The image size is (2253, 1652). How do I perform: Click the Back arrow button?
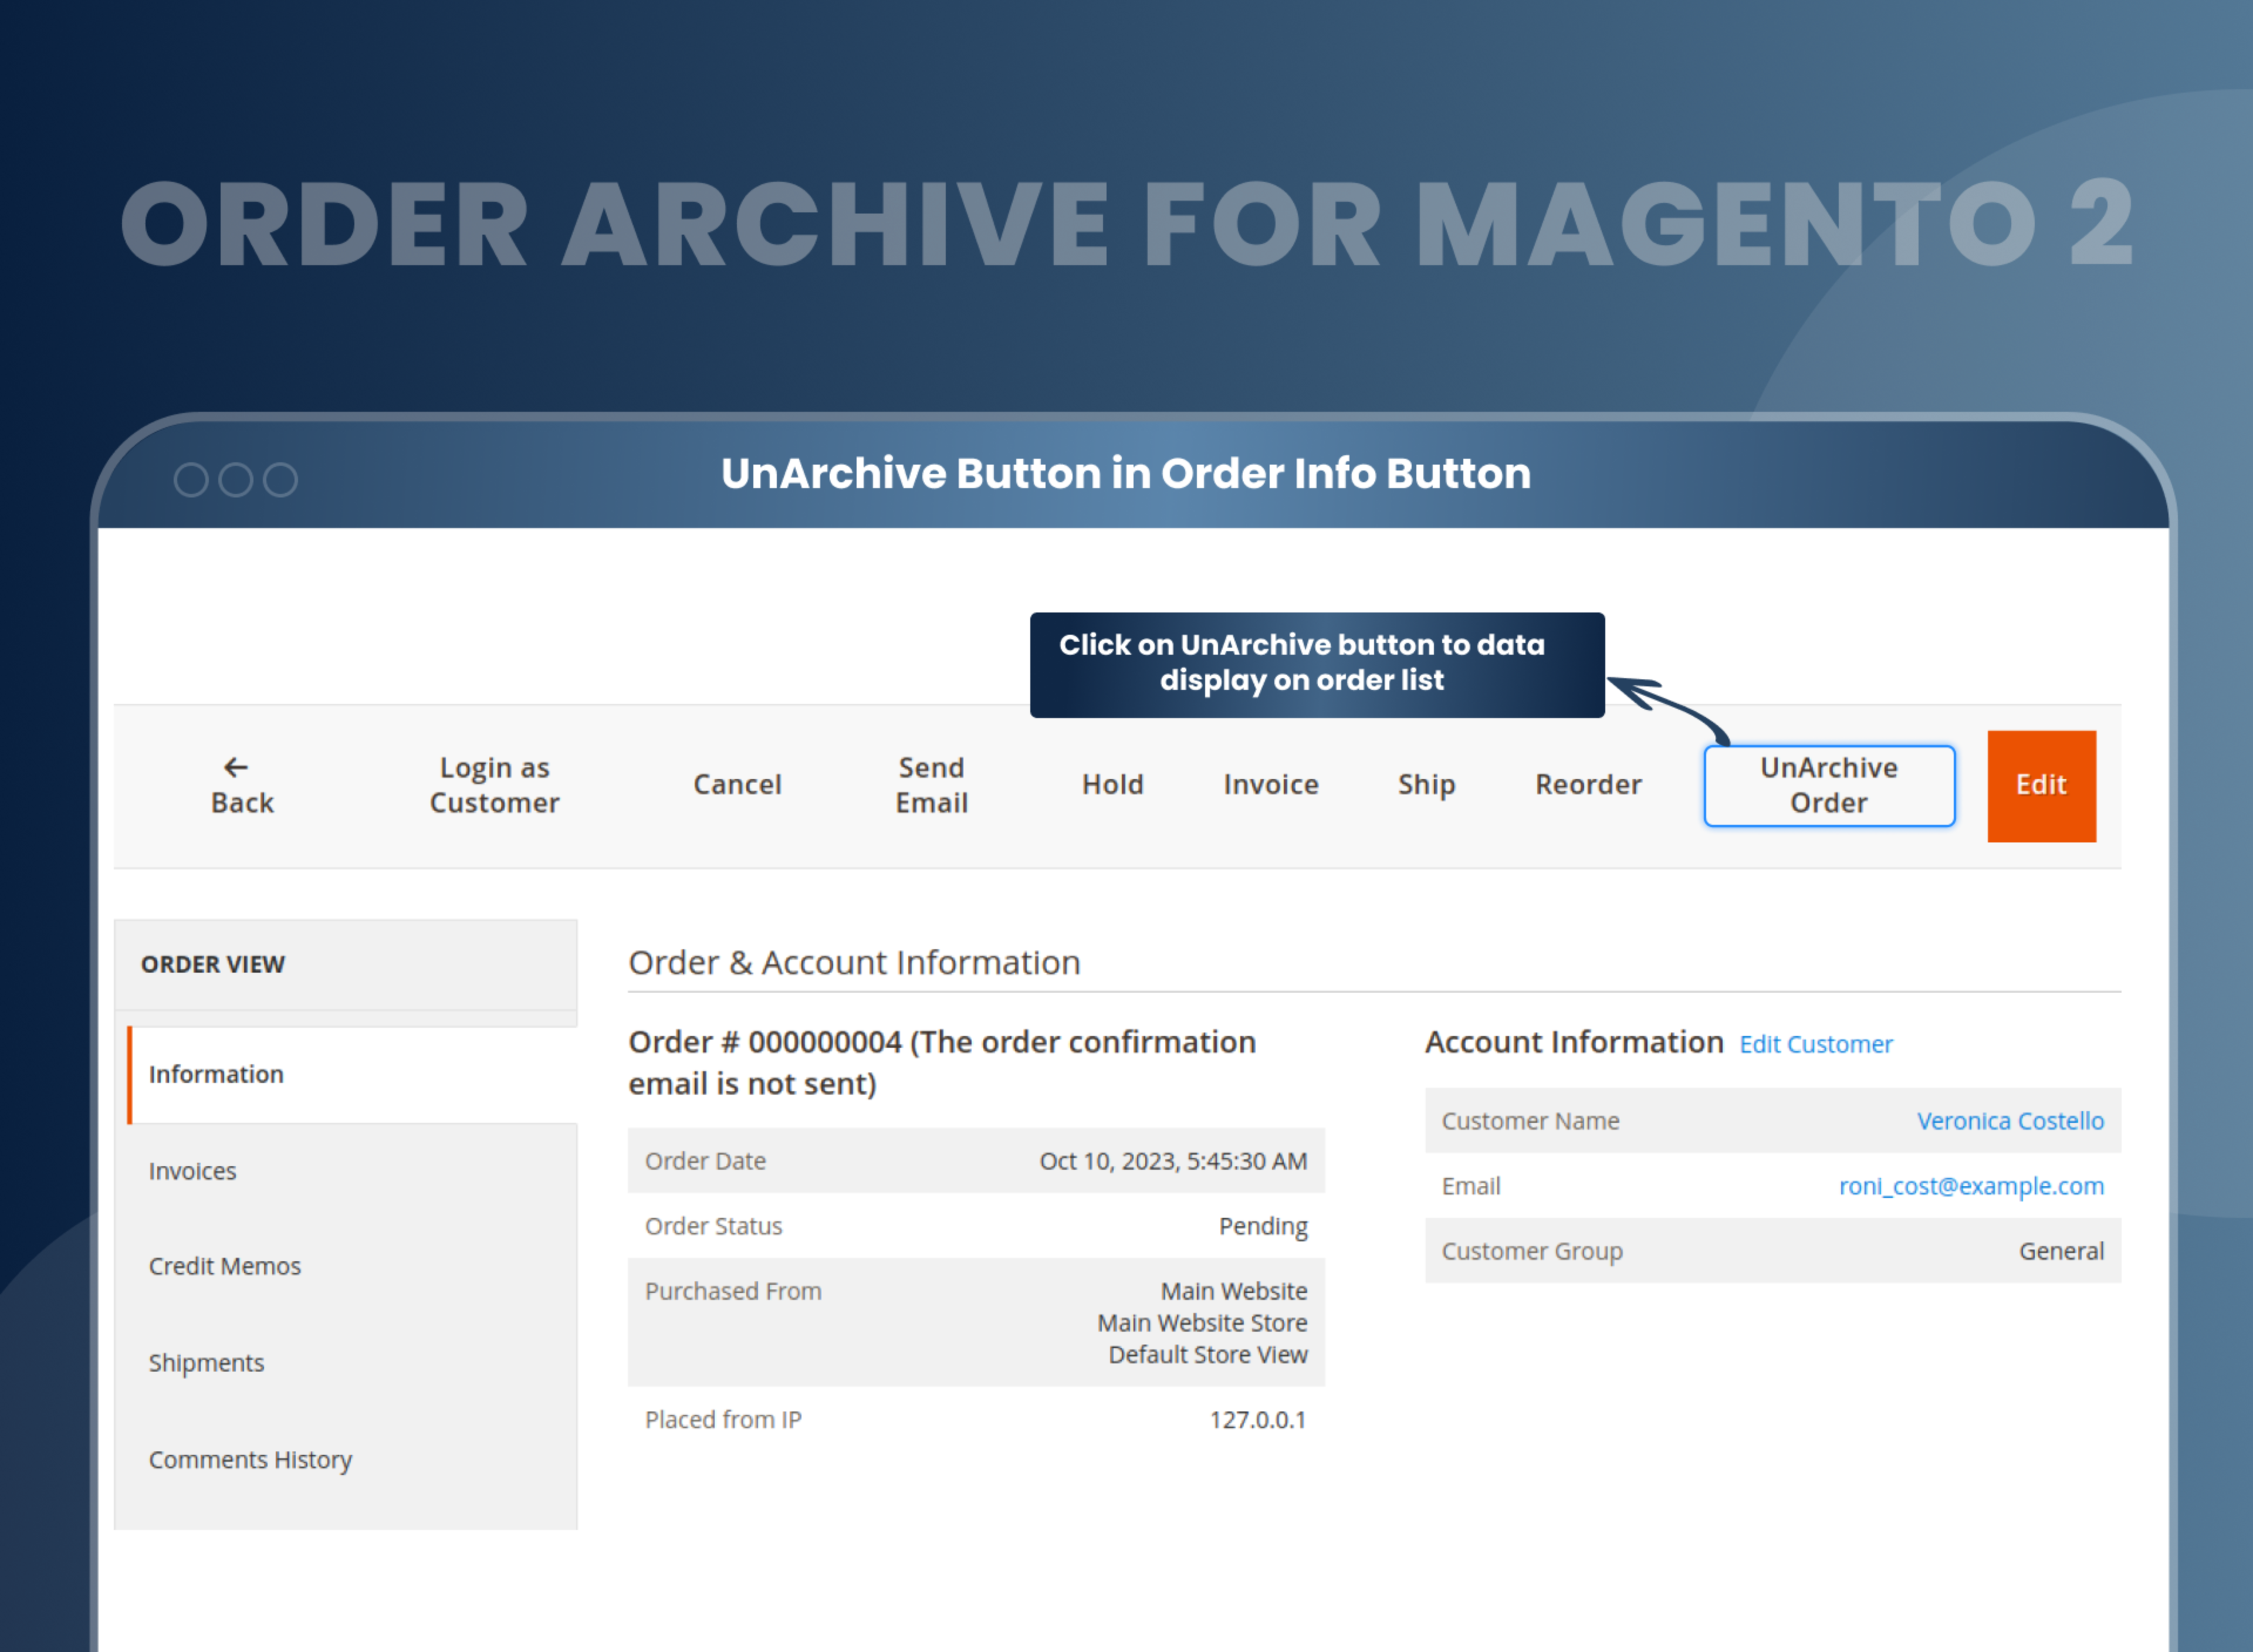click(242, 786)
